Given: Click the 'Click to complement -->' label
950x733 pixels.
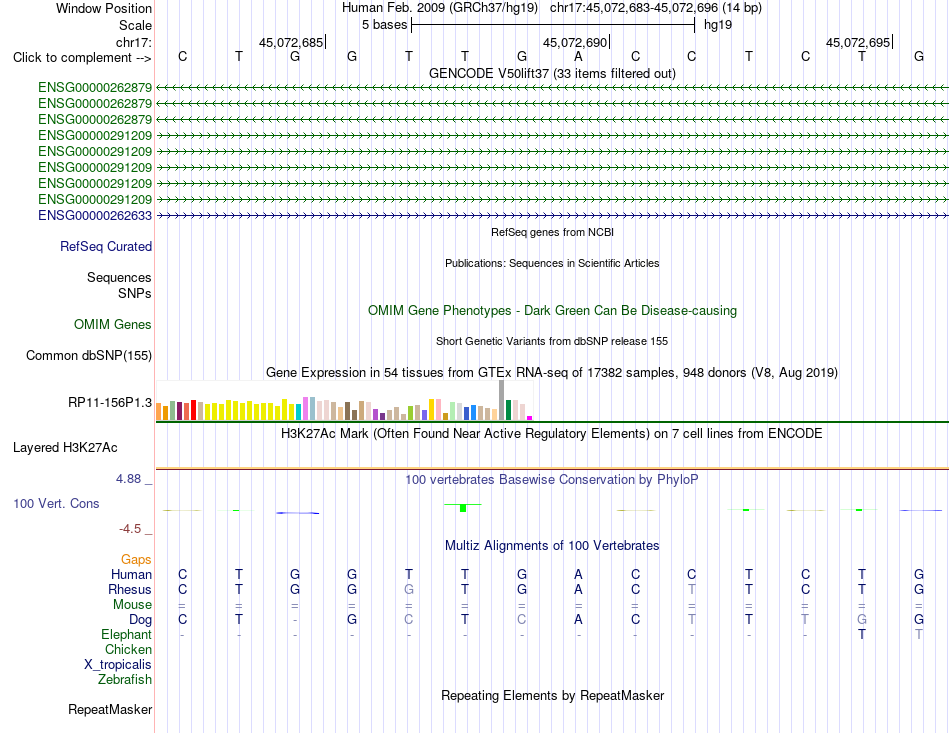Looking at the screenshot, I should [x=82, y=58].
